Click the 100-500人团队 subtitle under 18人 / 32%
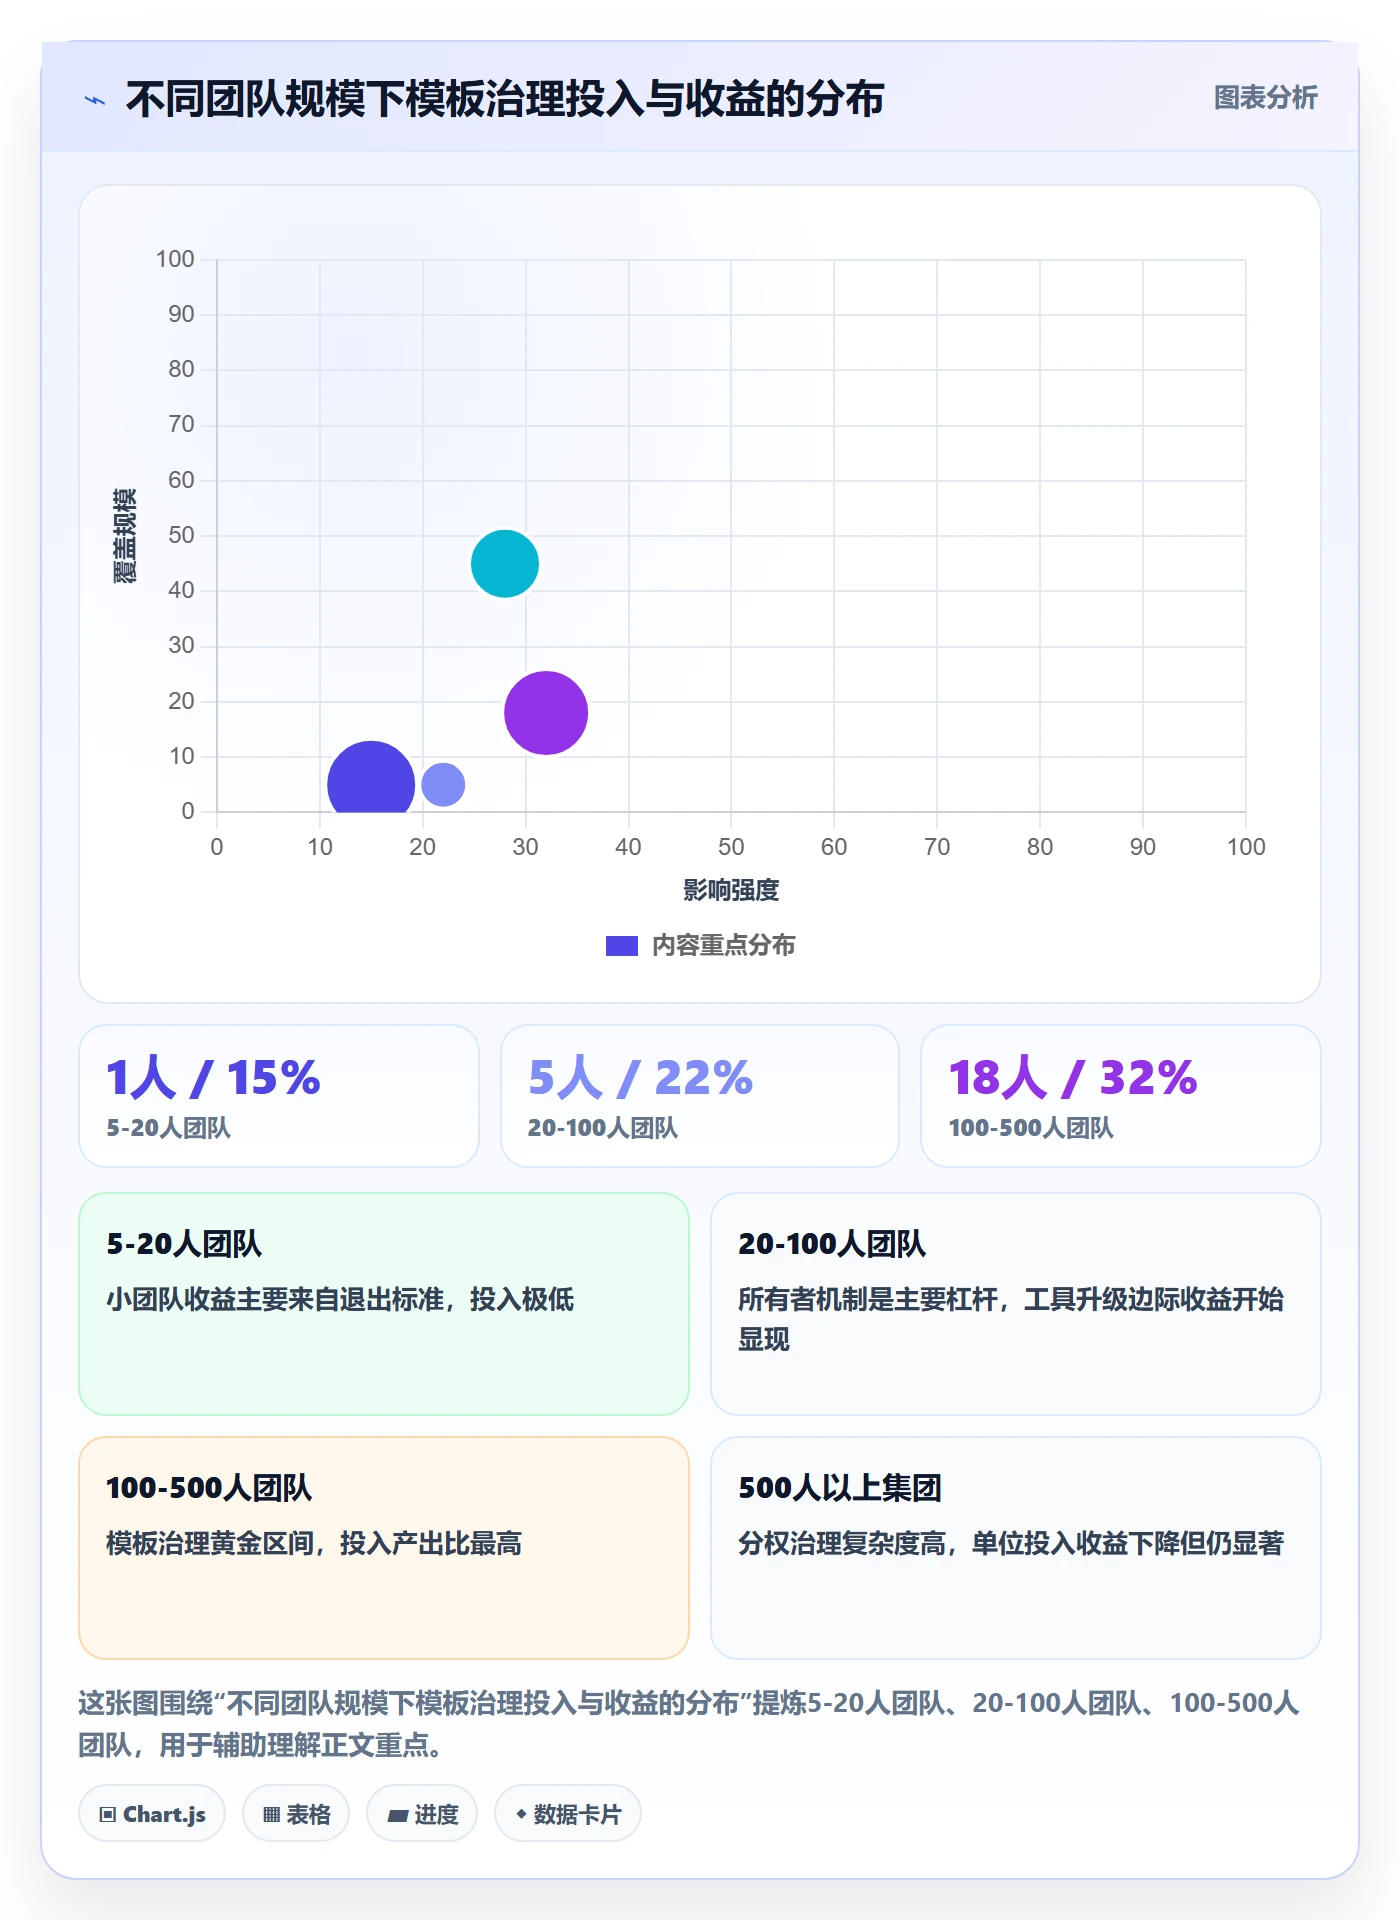The image size is (1400, 1920). (x=1031, y=1128)
